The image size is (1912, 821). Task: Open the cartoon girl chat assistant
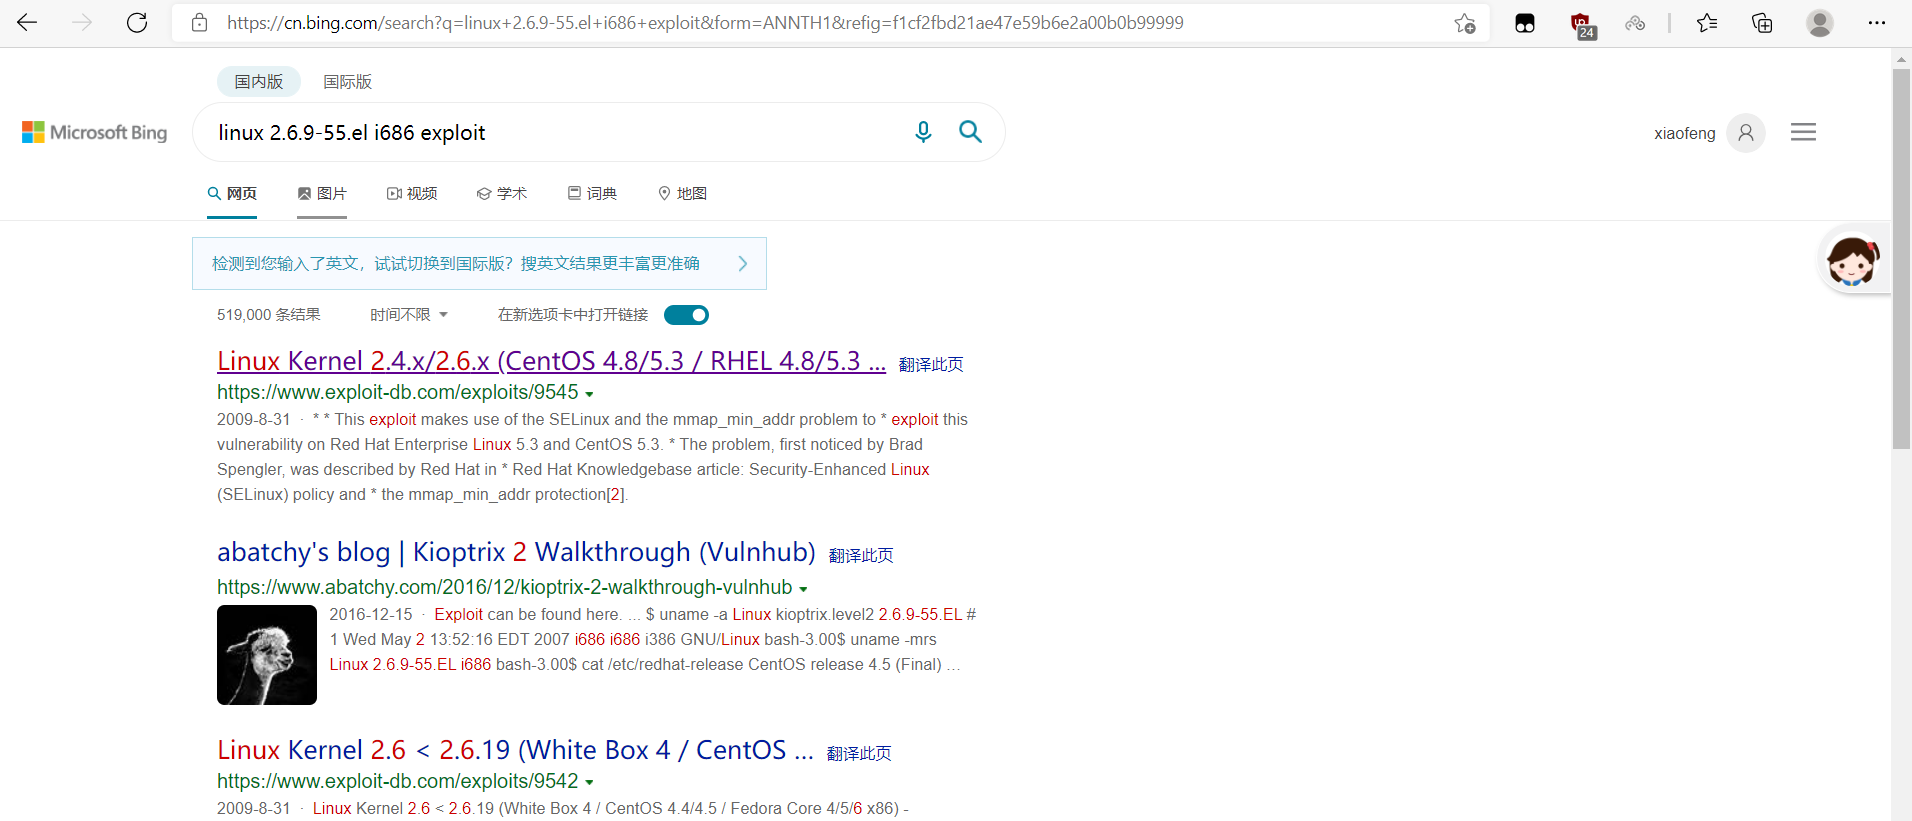[1852, 261]
